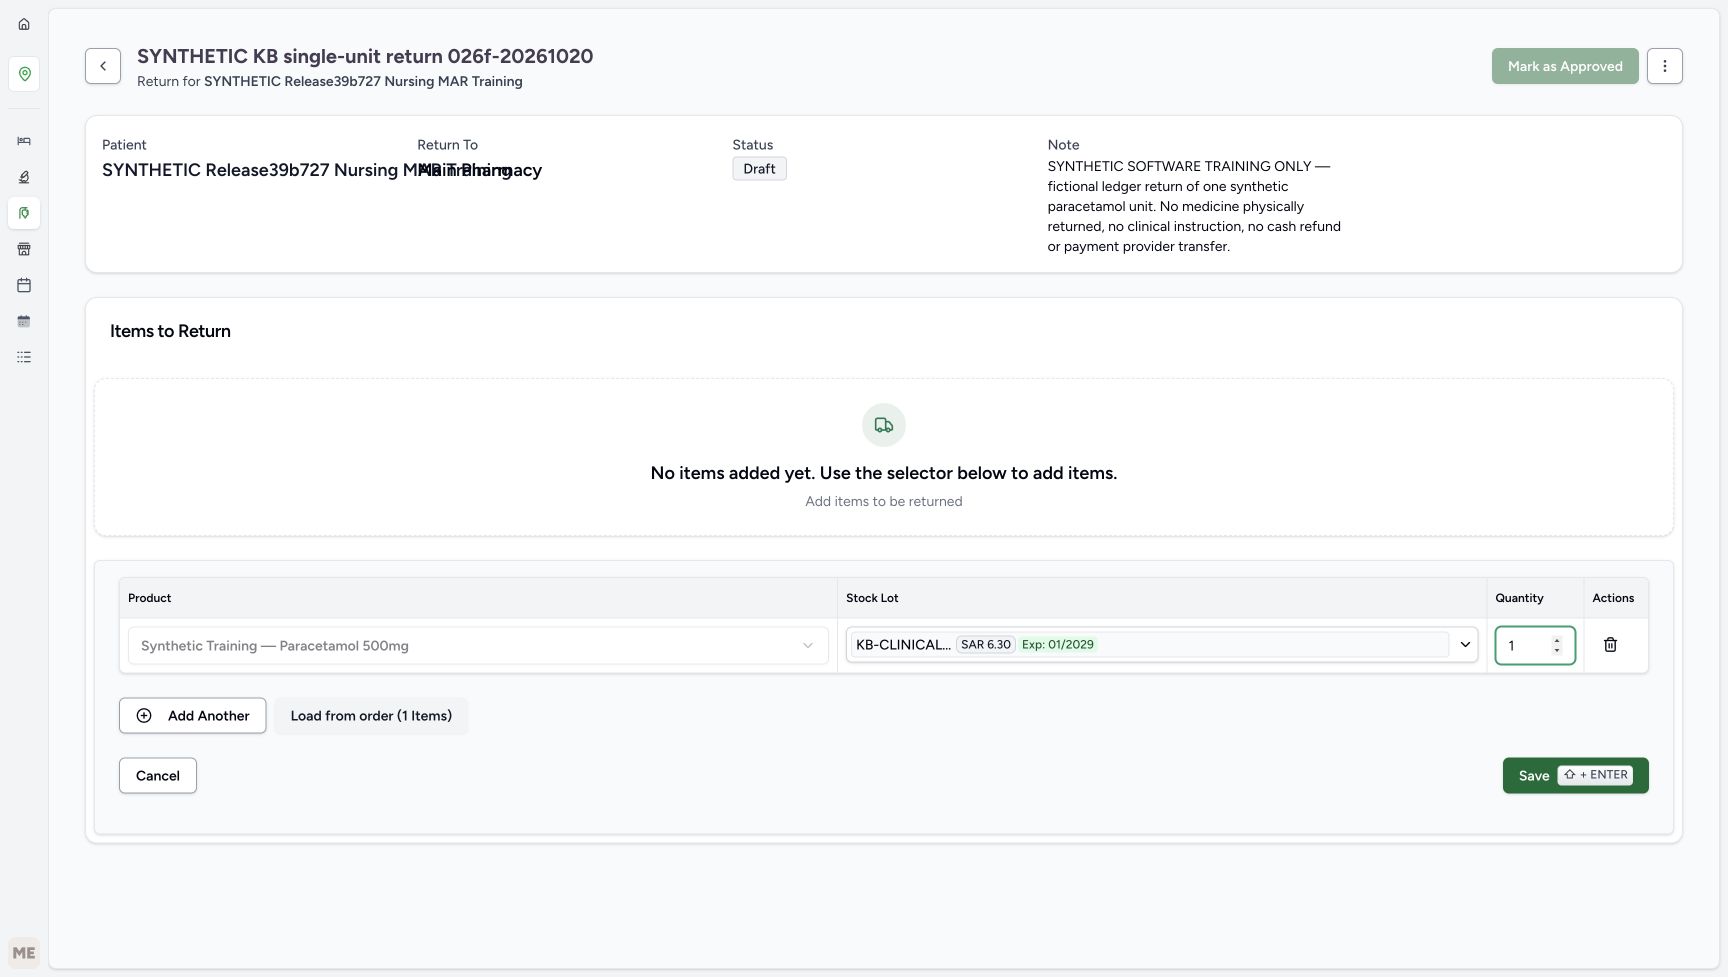This screenshot has width=1728, height=977.
Task: Click the page title SYNTHETIC KB single-unit return
Action: click(x=365, y=56)
